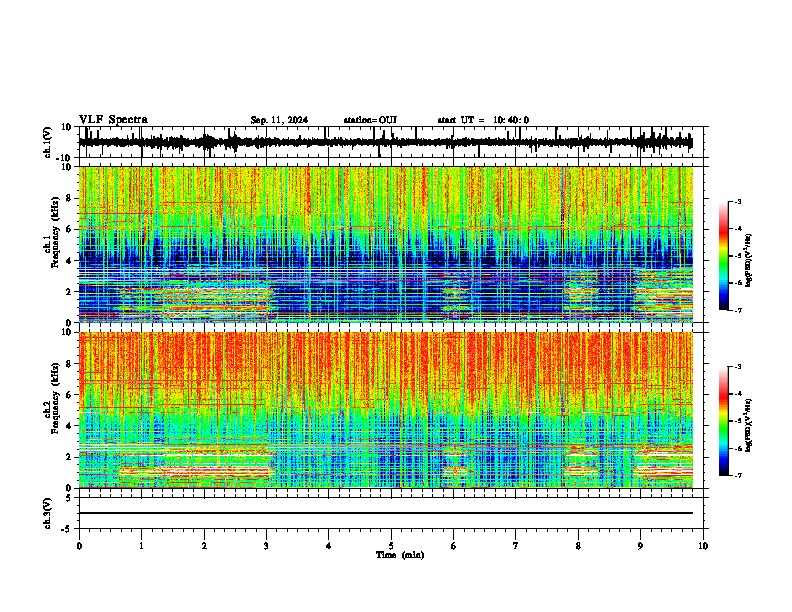This screenshot has height=612, width=792.
Task: Click the ch.2 spectrogram color bar
Action: point(724,421)
